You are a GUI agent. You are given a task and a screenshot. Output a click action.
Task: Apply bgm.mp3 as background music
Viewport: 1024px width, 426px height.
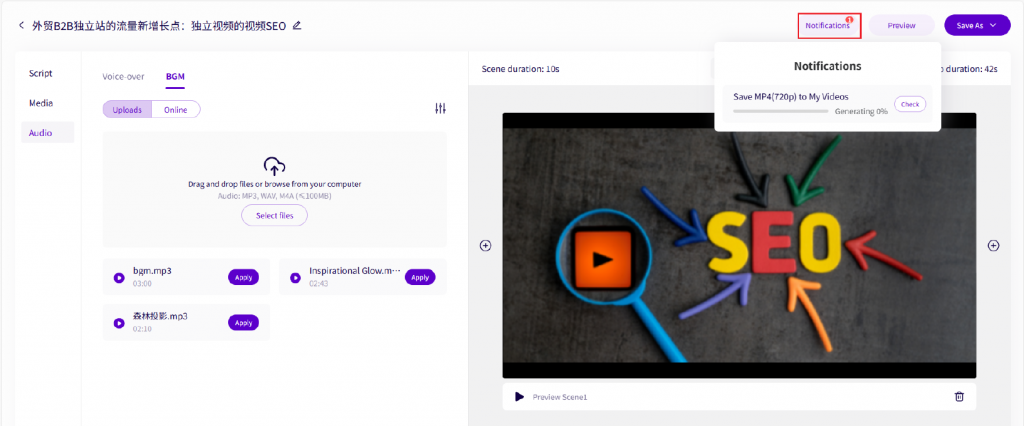coord(244,277)
